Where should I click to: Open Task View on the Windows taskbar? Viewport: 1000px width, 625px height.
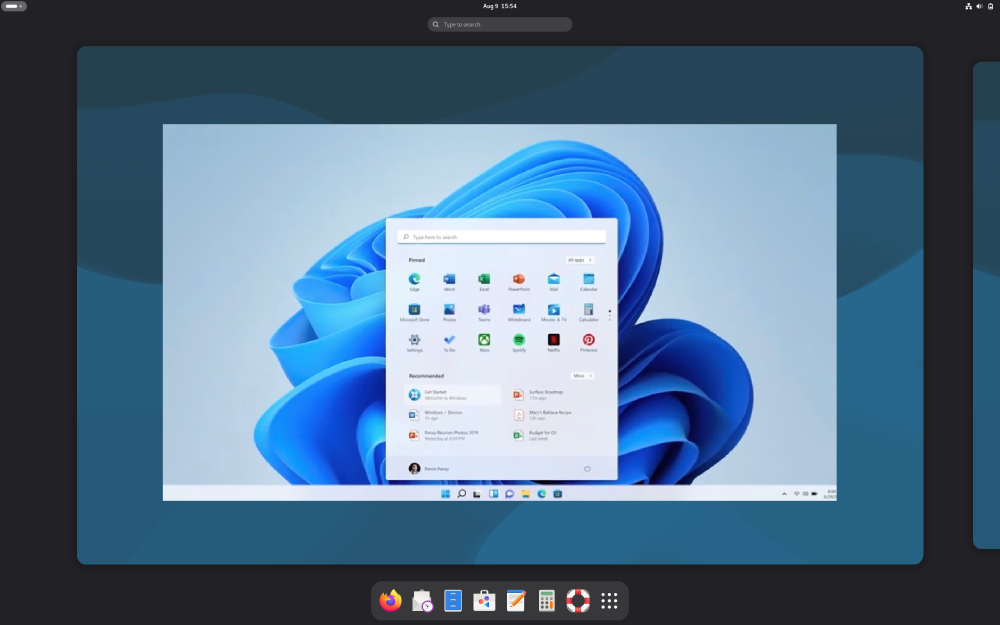[x=476, y=494]
